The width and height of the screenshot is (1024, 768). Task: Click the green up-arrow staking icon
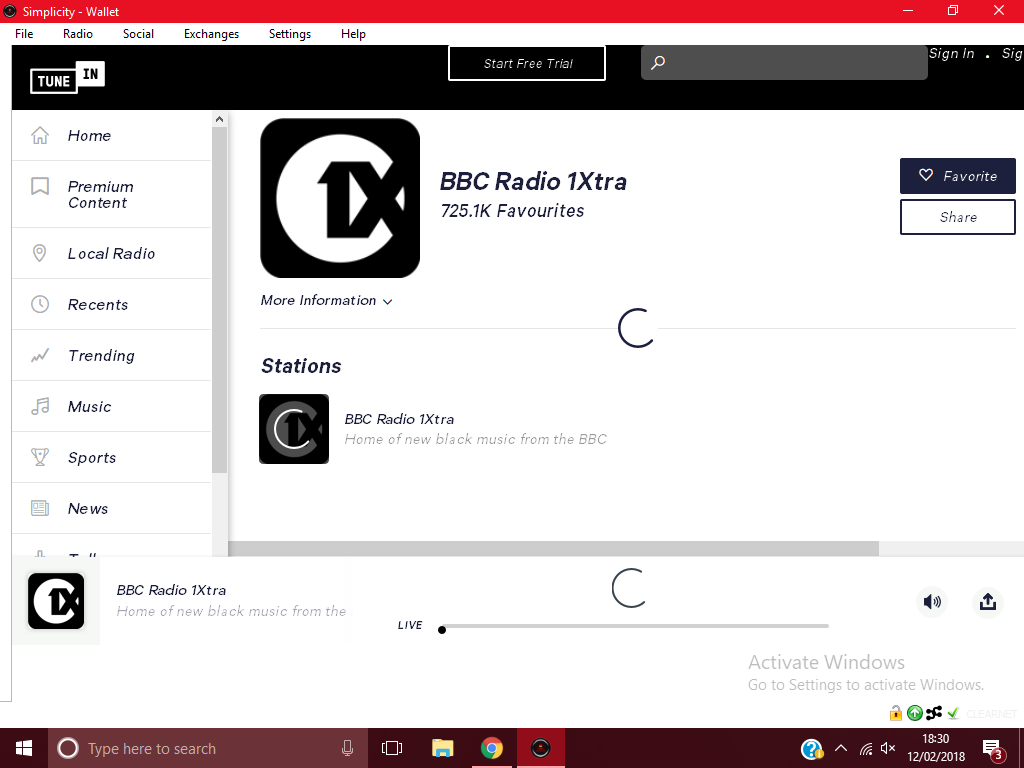tap(914, 713)
